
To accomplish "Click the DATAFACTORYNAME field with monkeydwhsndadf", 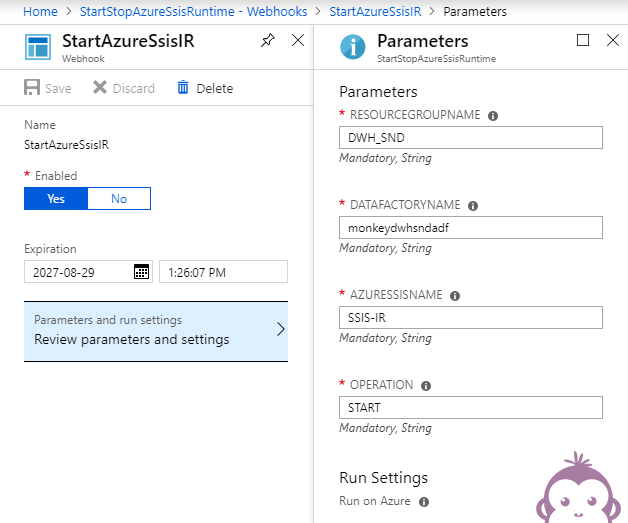I will [471, 227].
